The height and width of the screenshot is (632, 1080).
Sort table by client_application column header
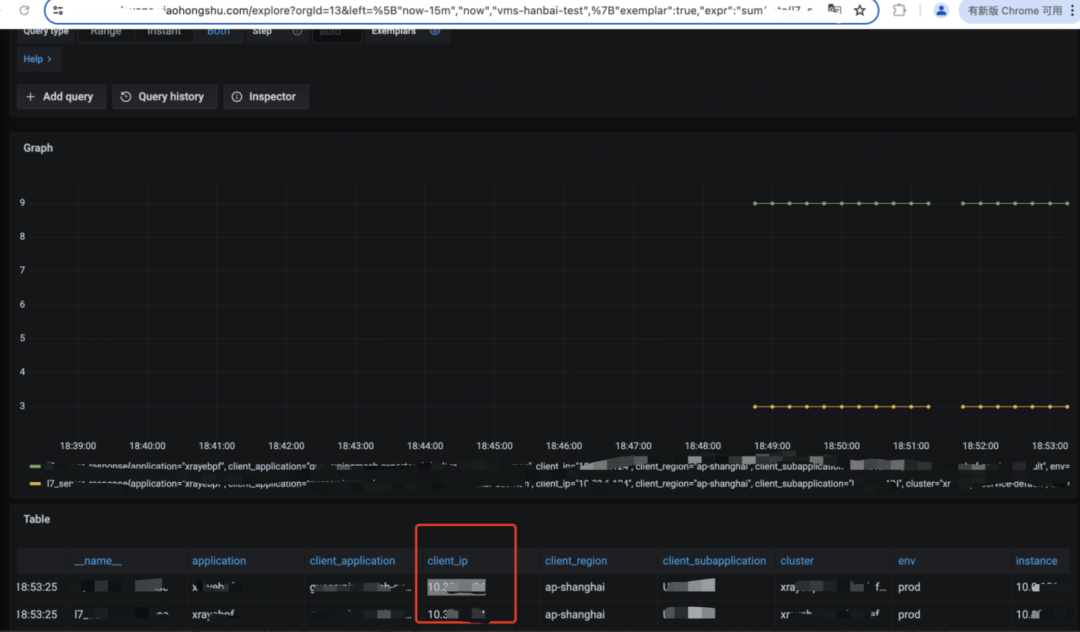352,561
